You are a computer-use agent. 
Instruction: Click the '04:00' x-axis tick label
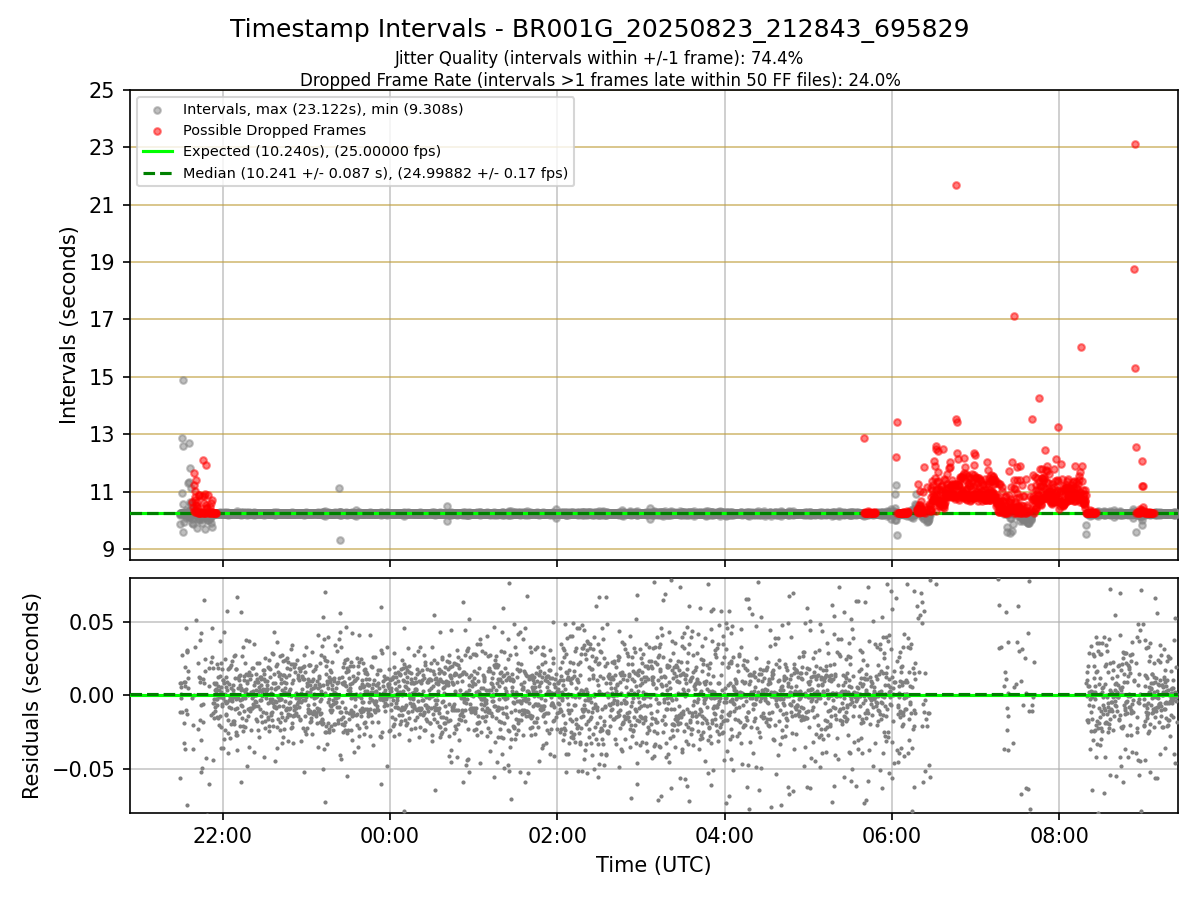(724, 834)
